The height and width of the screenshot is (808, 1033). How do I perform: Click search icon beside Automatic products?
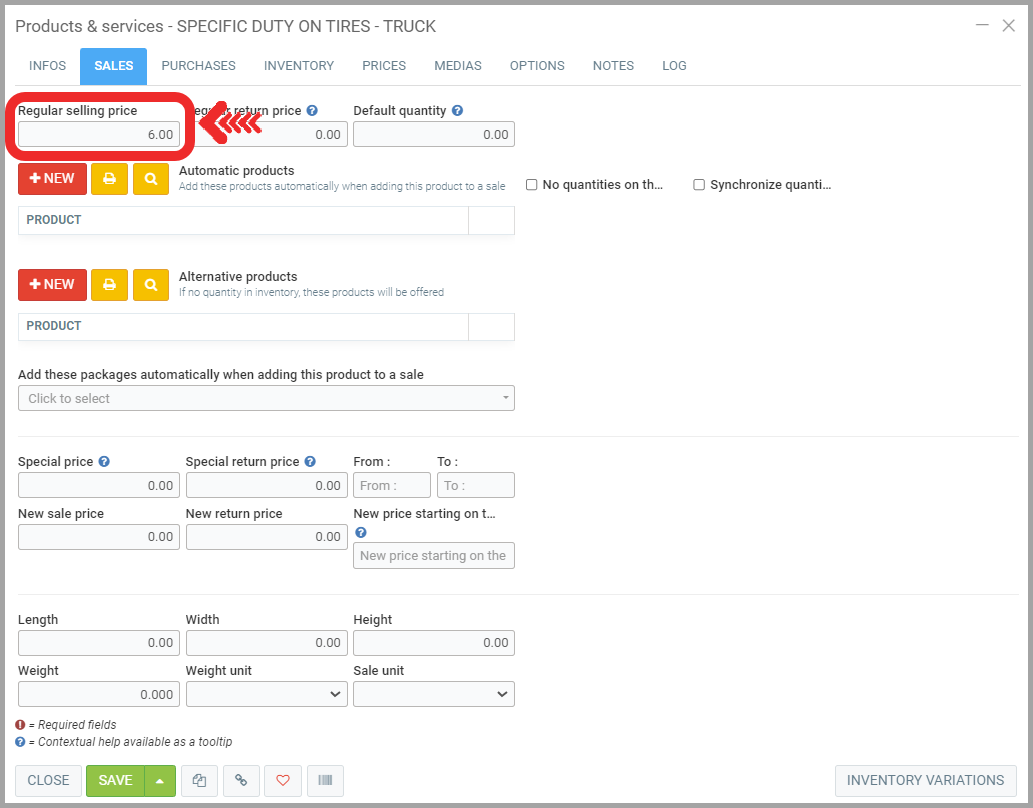click(x=151, y=178)
